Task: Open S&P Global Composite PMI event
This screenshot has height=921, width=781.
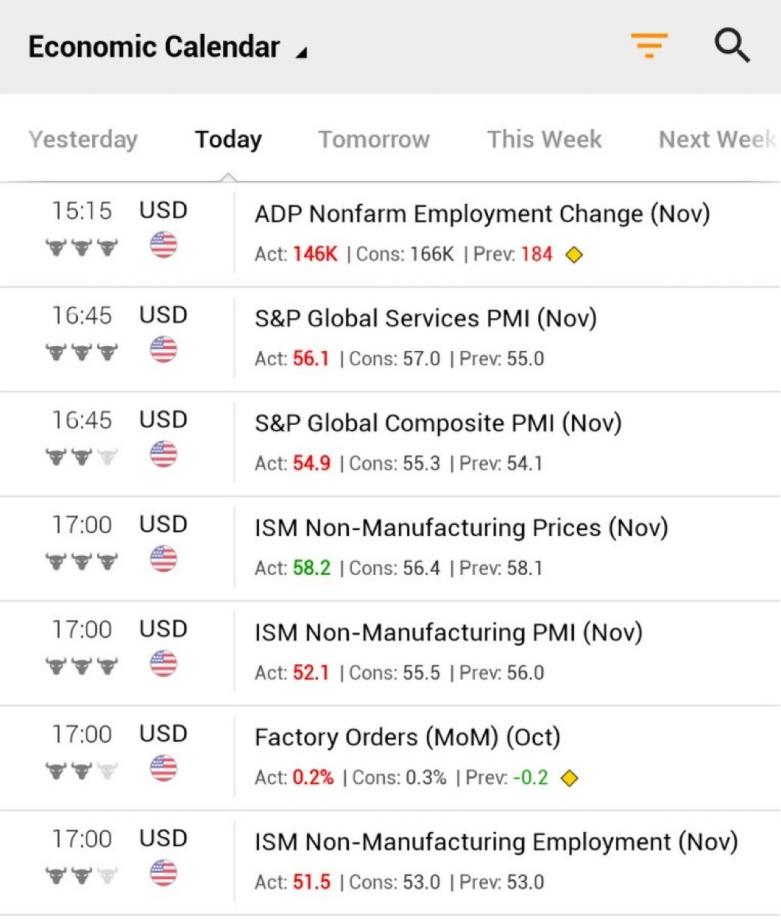Action: point(438,423)
